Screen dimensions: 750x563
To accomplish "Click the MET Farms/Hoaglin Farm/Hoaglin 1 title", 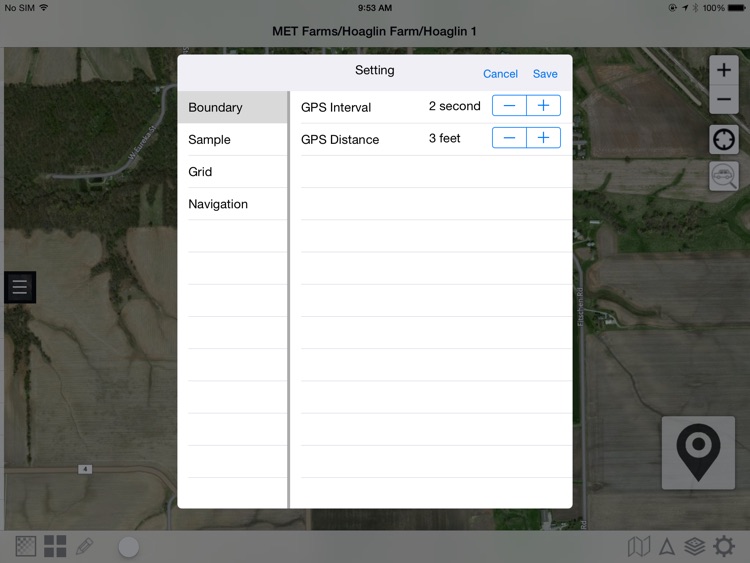I will click(x=374, y=31).
